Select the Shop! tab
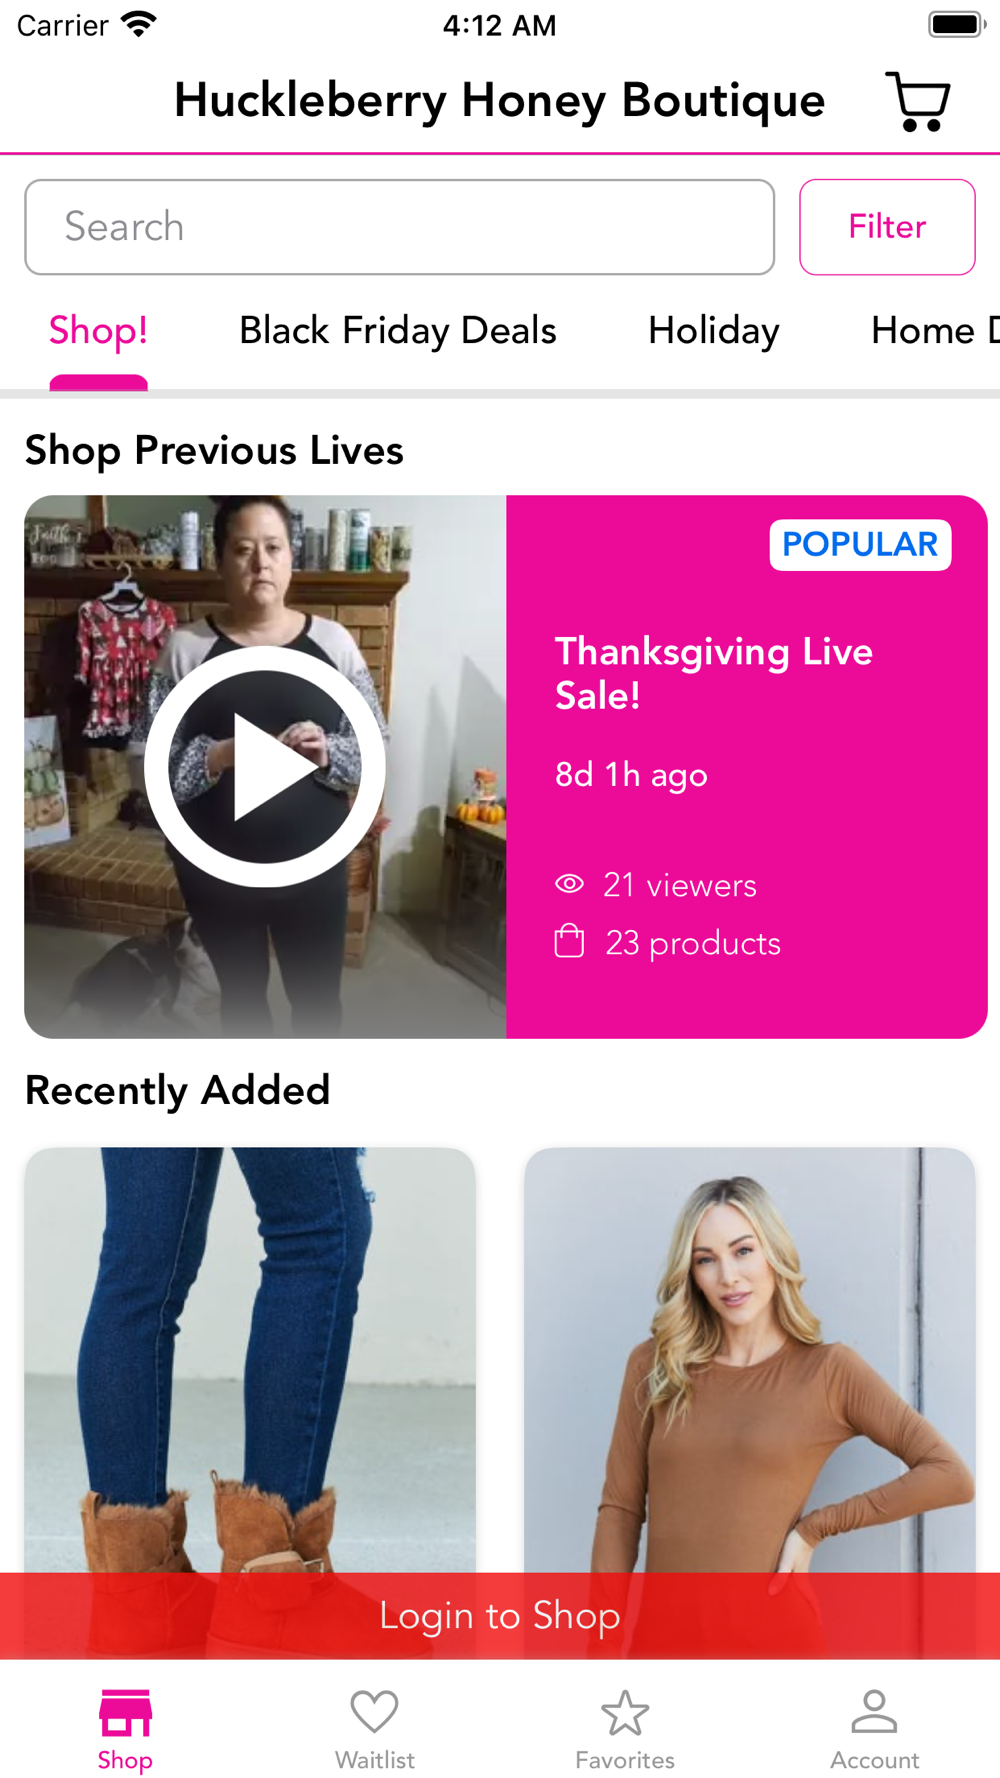 (x=99, y=331)
